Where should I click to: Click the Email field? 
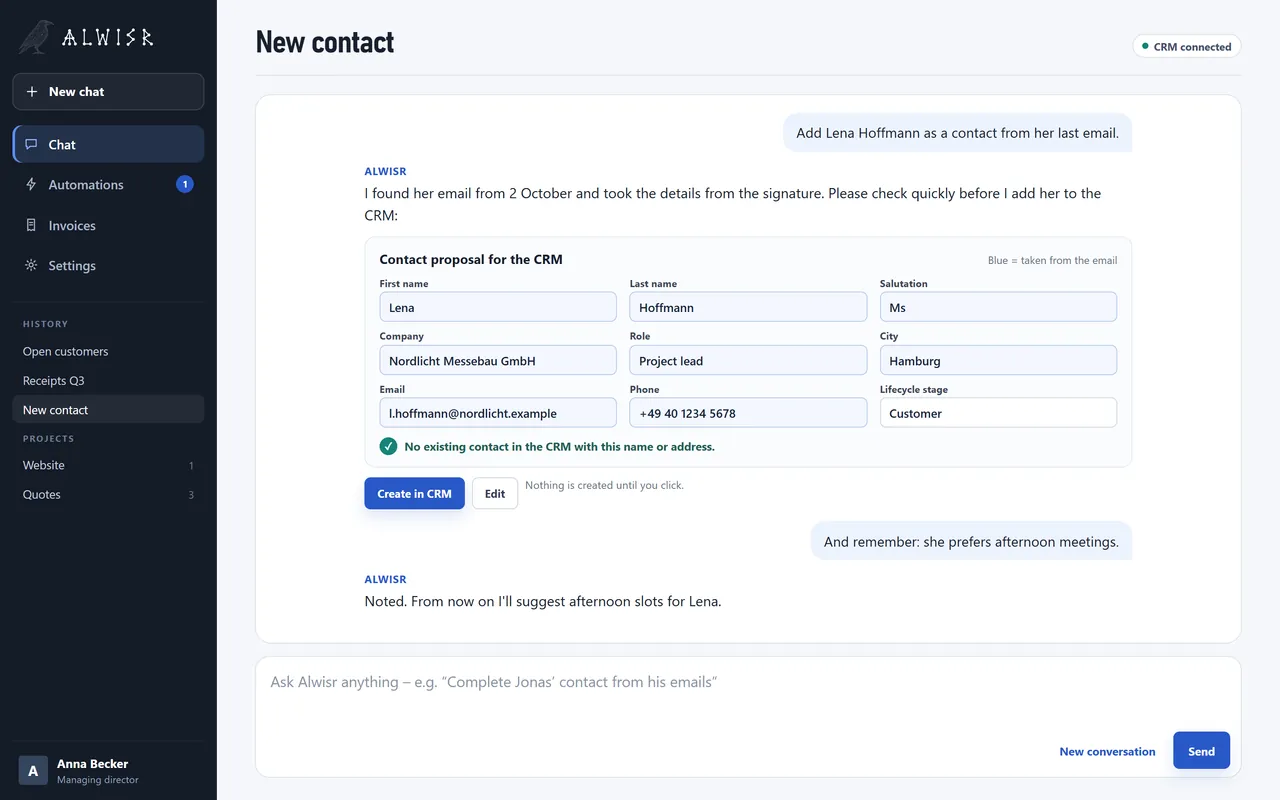click(498, 413)
